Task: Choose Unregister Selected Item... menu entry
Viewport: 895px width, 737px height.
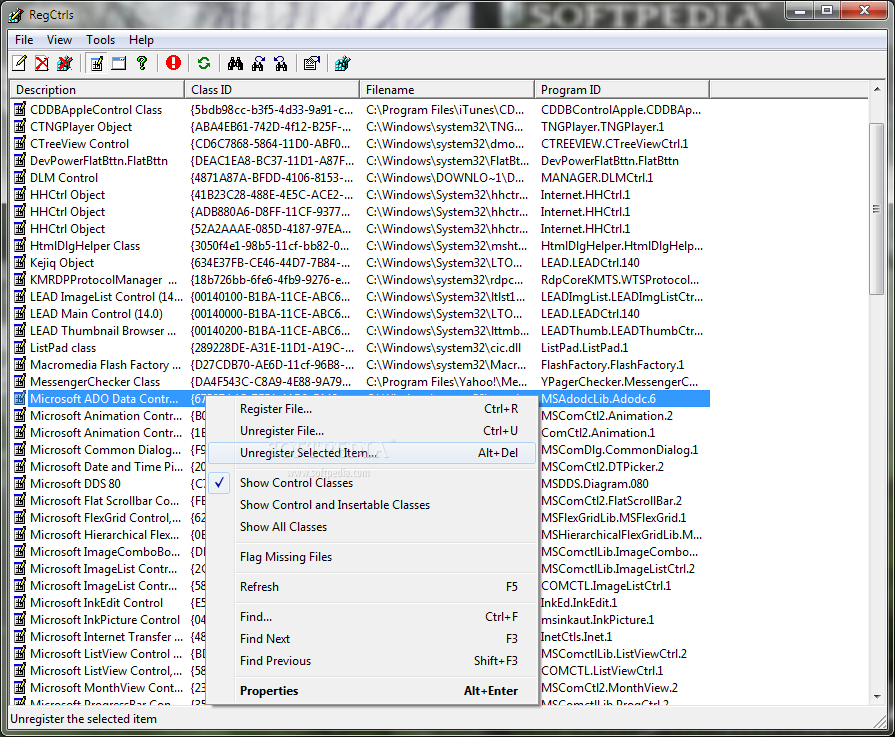Action: (372, 453)
